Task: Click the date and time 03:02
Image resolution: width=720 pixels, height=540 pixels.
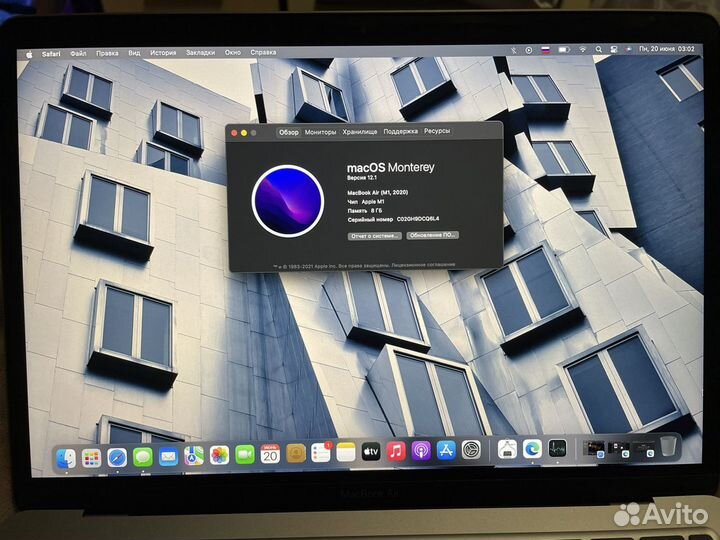Action: (667, 49)
